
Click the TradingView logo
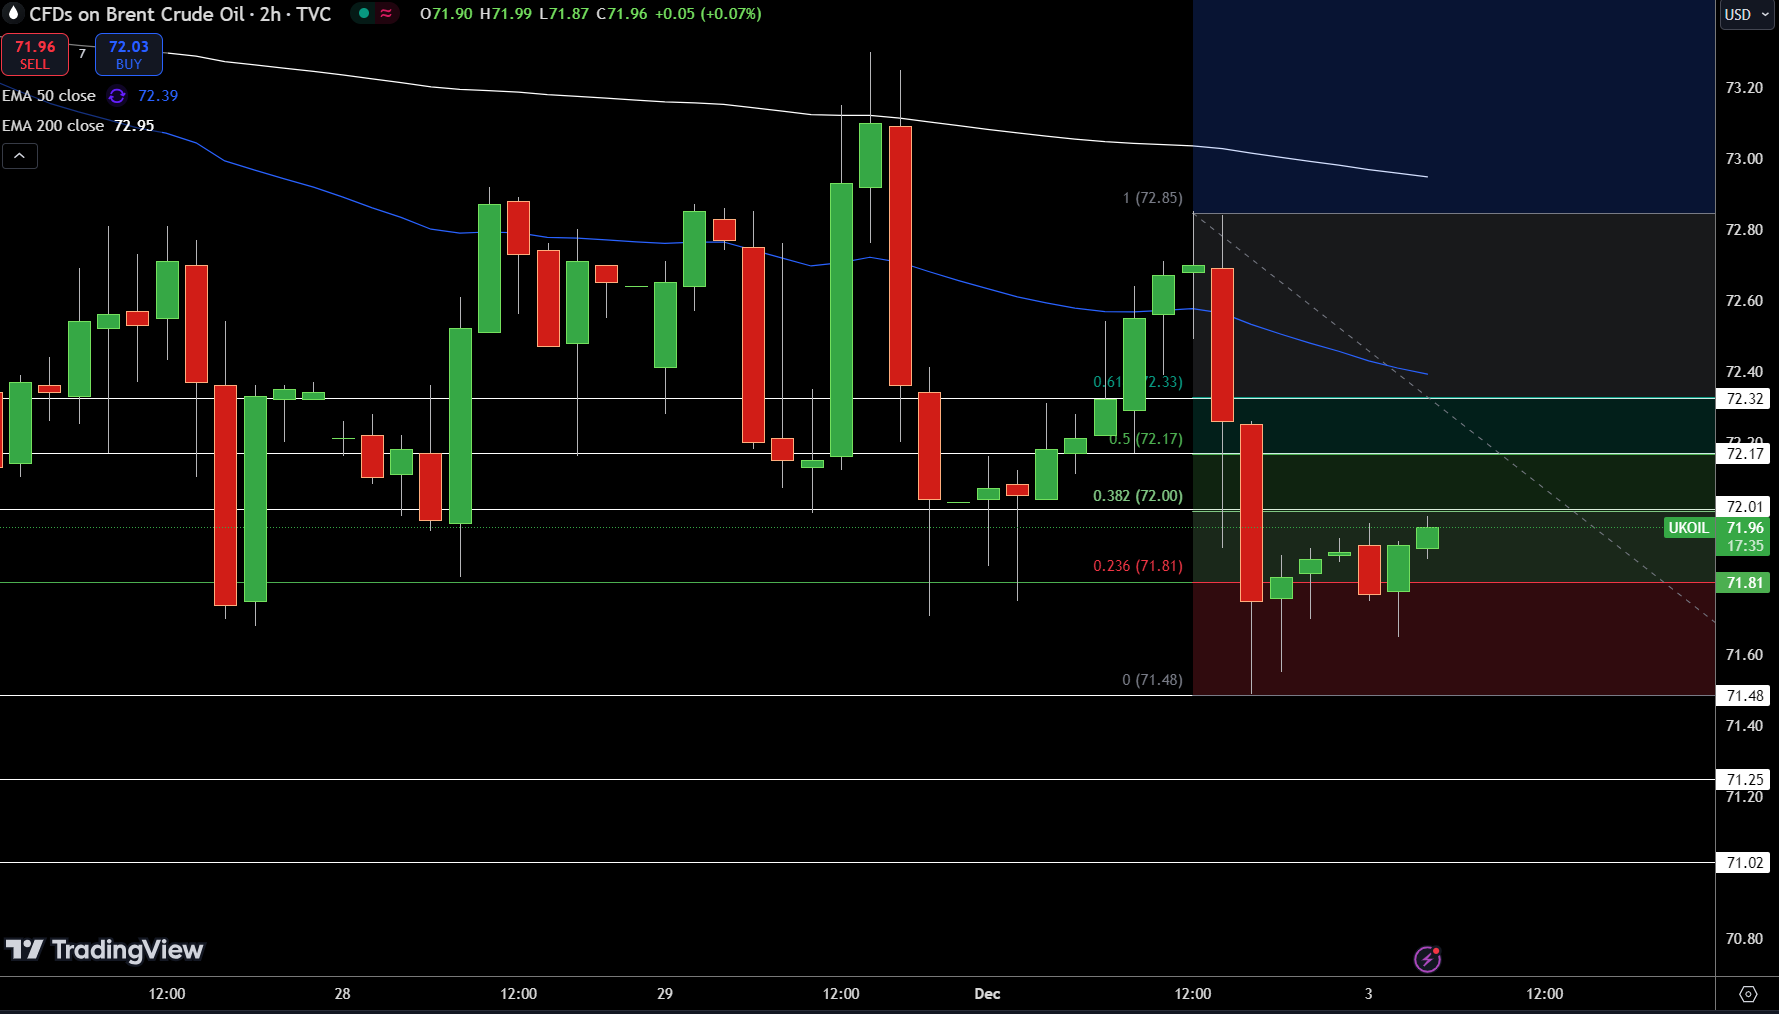[x=104, y=950]
